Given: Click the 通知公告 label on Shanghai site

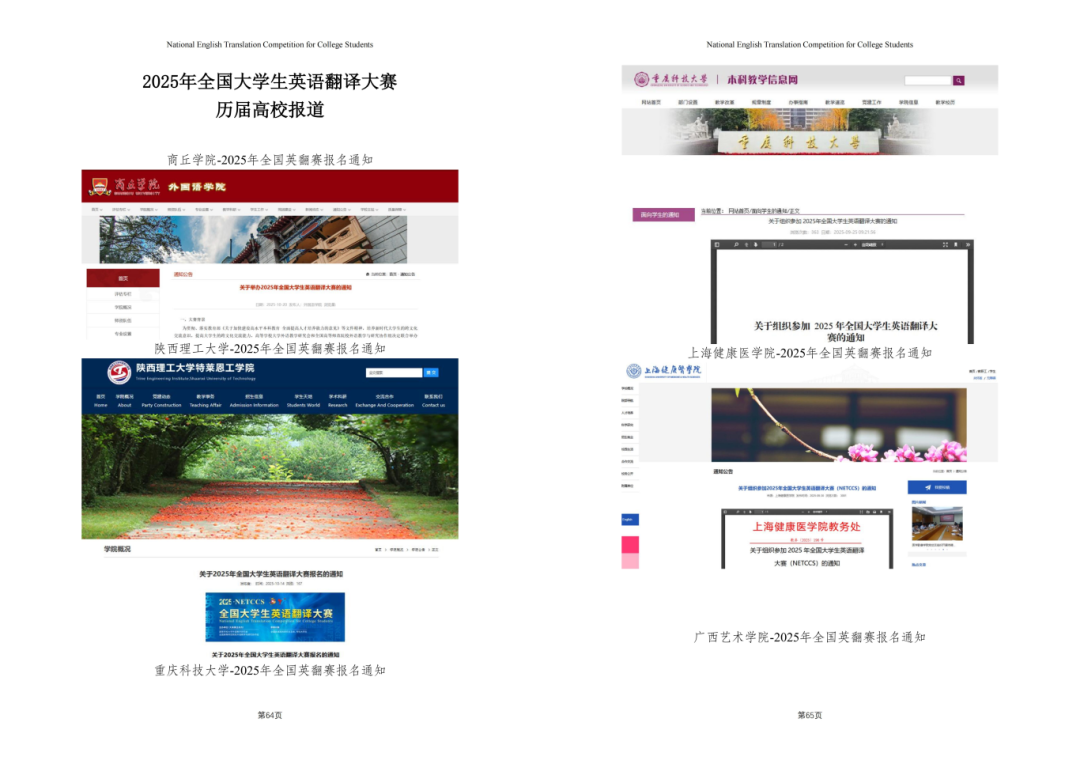Looking at the screenshot, I should pos(723,471).
